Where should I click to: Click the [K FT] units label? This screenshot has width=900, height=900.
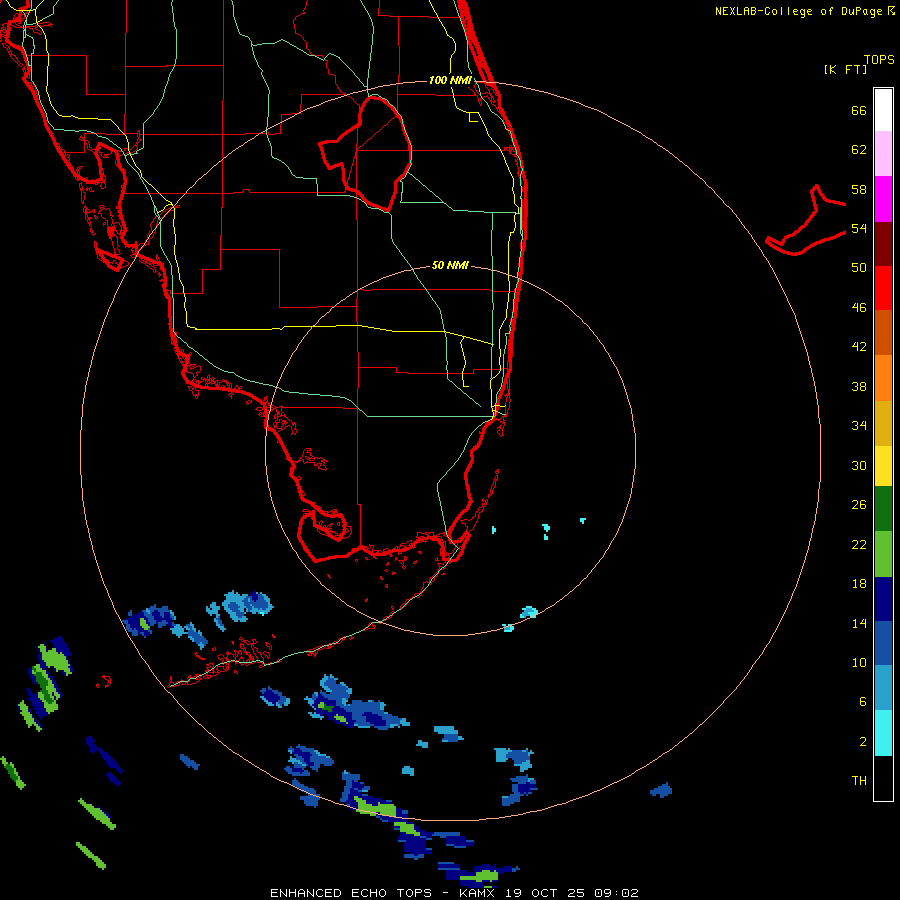845,69
